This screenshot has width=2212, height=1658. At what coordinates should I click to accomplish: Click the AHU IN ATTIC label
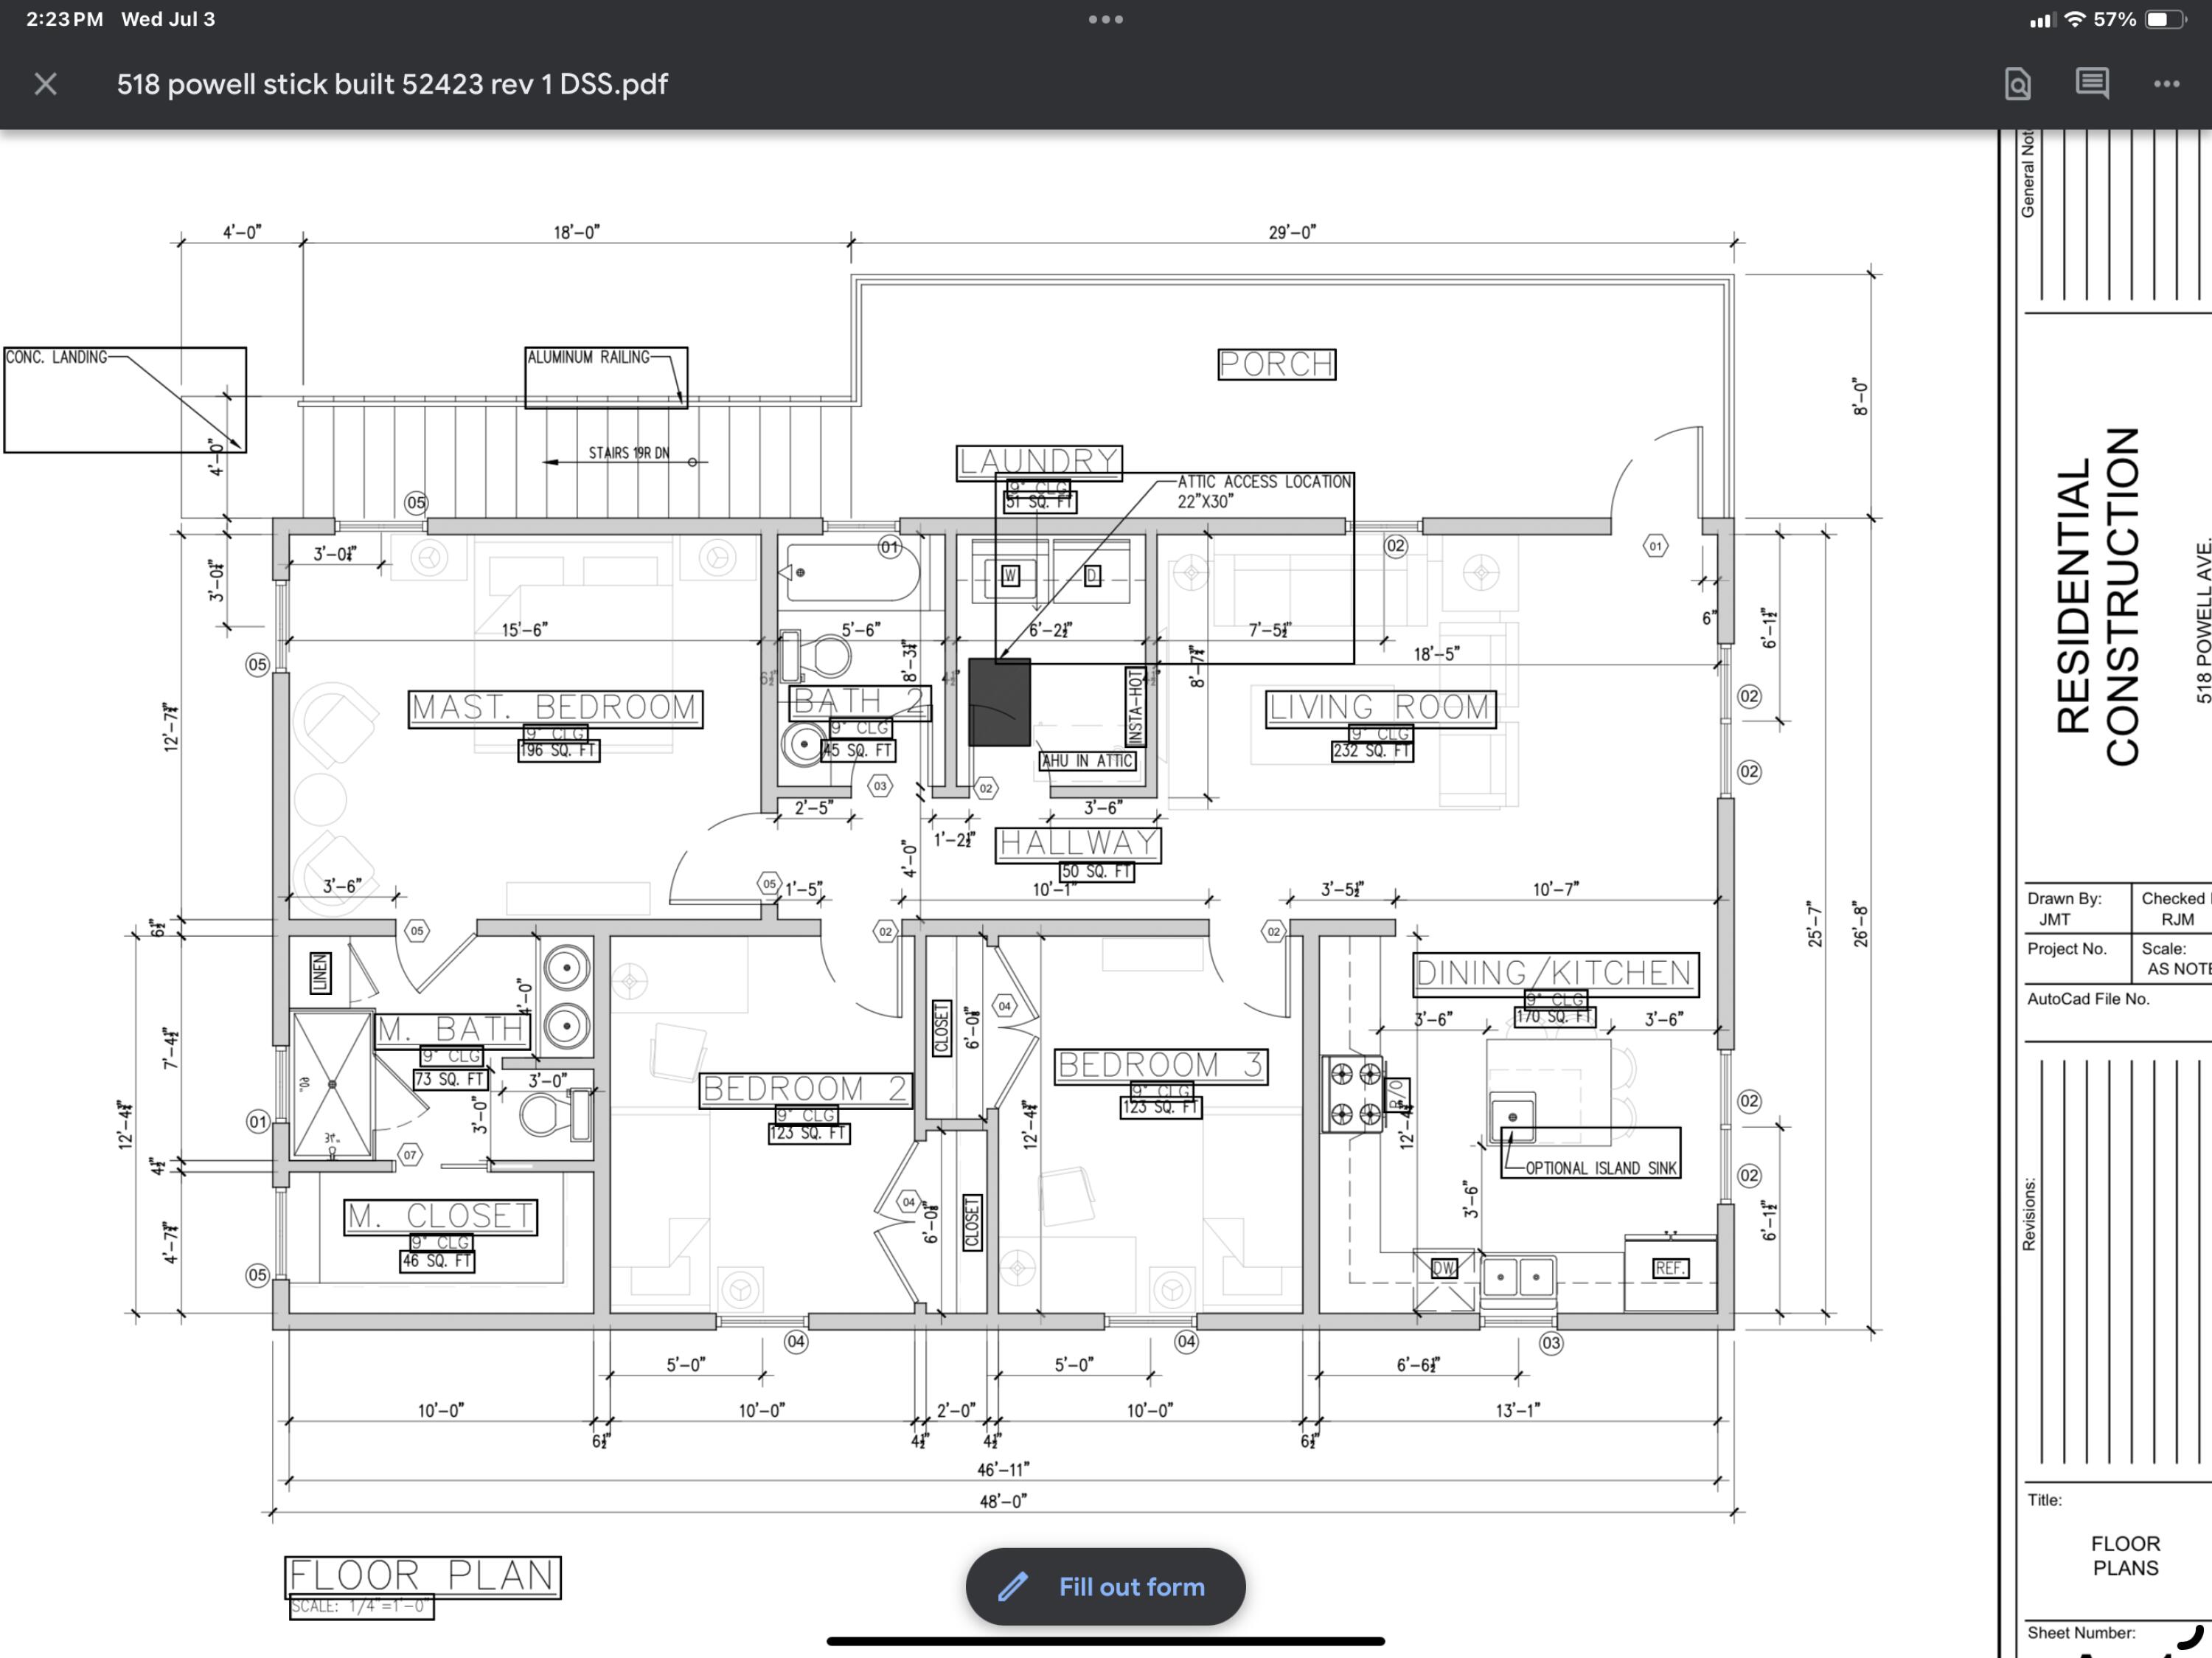pyautogui.click(x=1086, y=761)
